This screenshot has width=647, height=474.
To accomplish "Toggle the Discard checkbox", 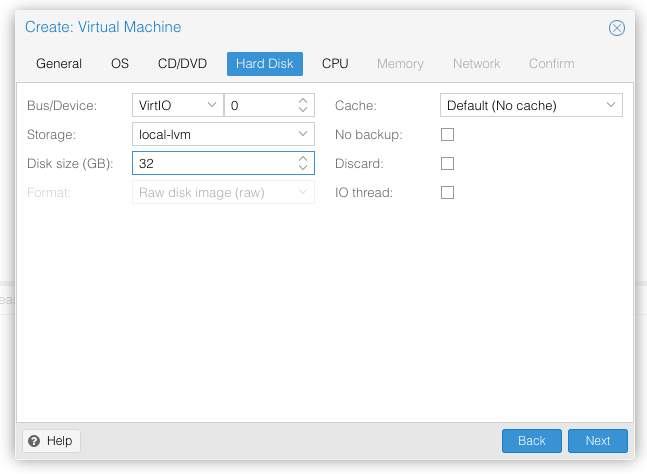I will [x=447, y=163].
